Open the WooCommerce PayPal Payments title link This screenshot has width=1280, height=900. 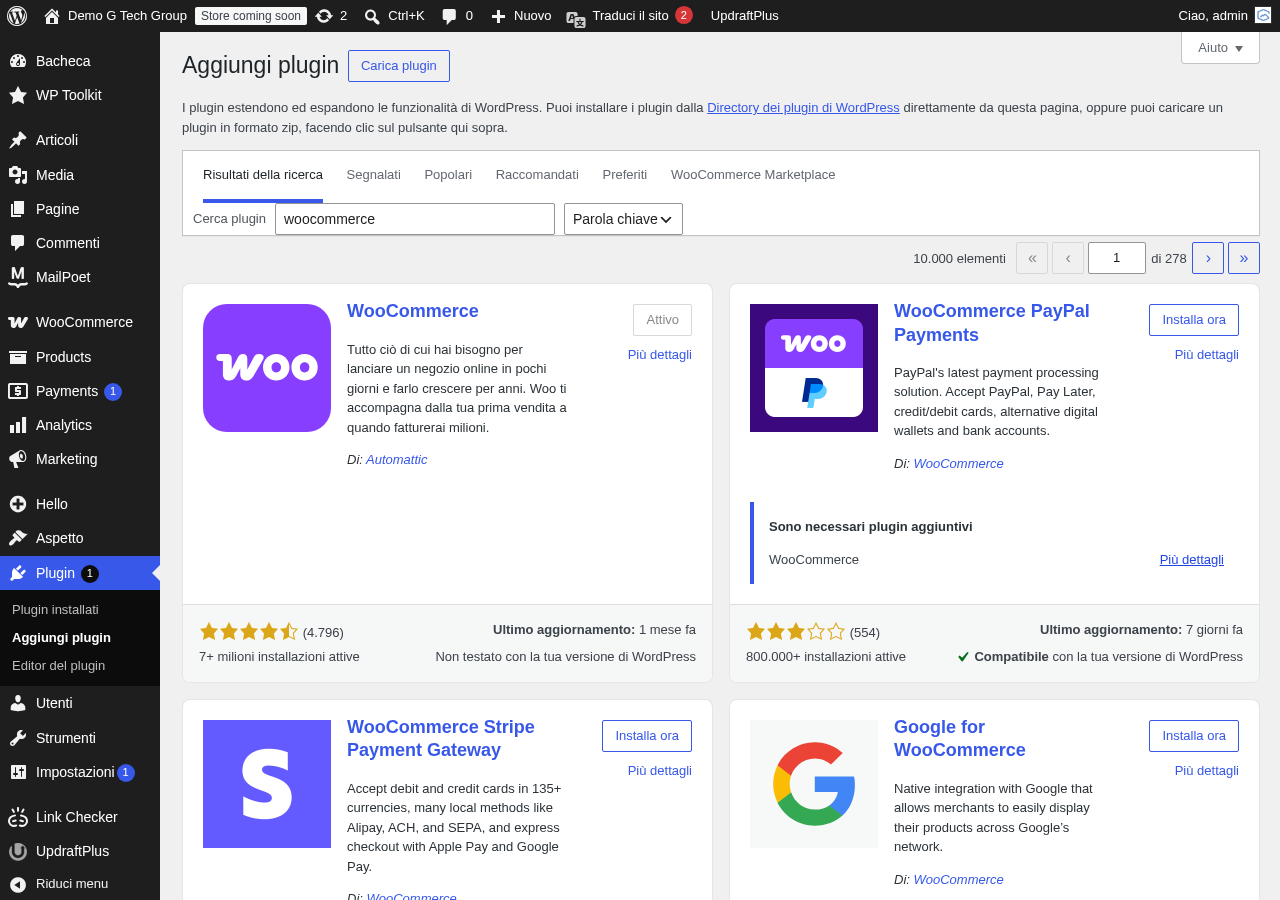coord(992,323)
